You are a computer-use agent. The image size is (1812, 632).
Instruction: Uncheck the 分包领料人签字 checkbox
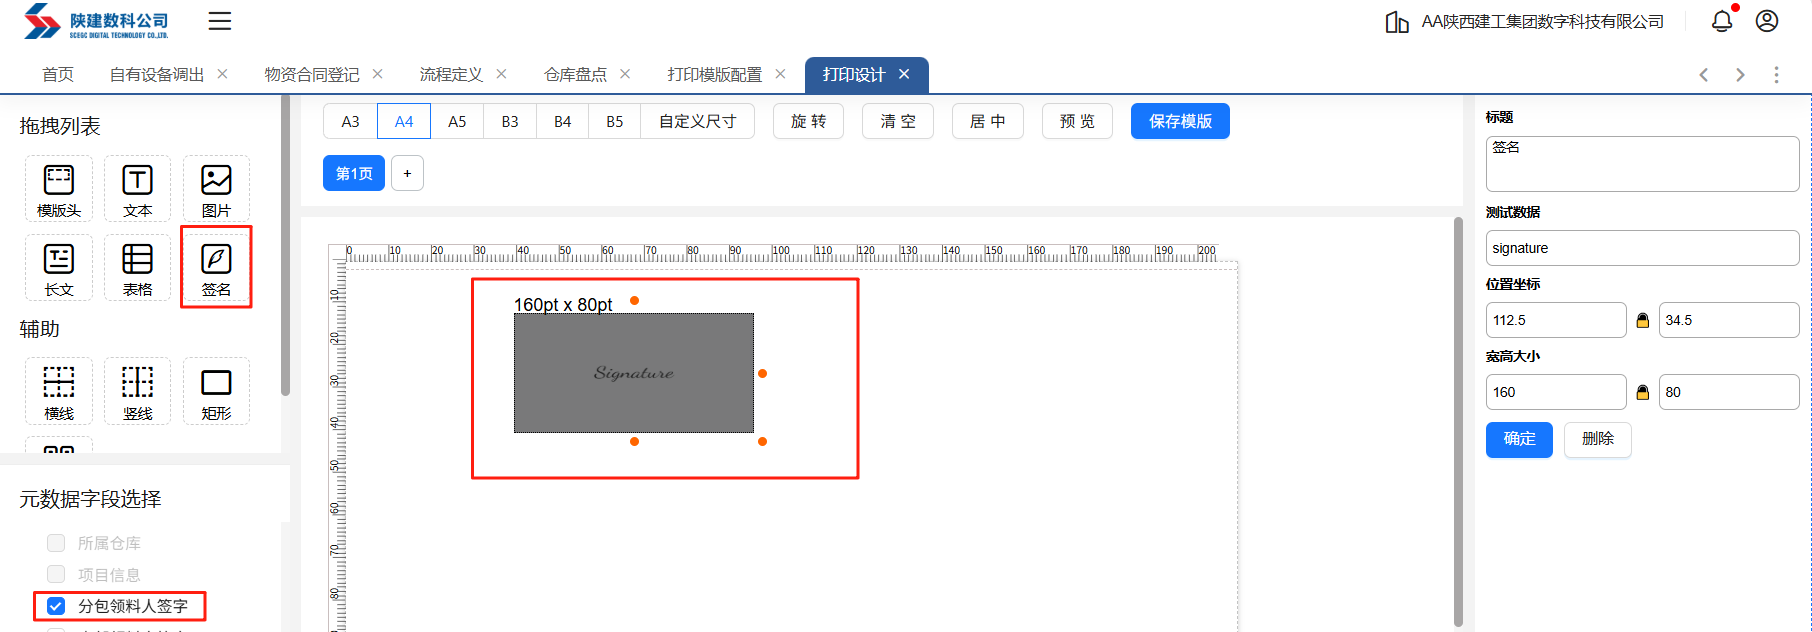click(x=56, y=606)
